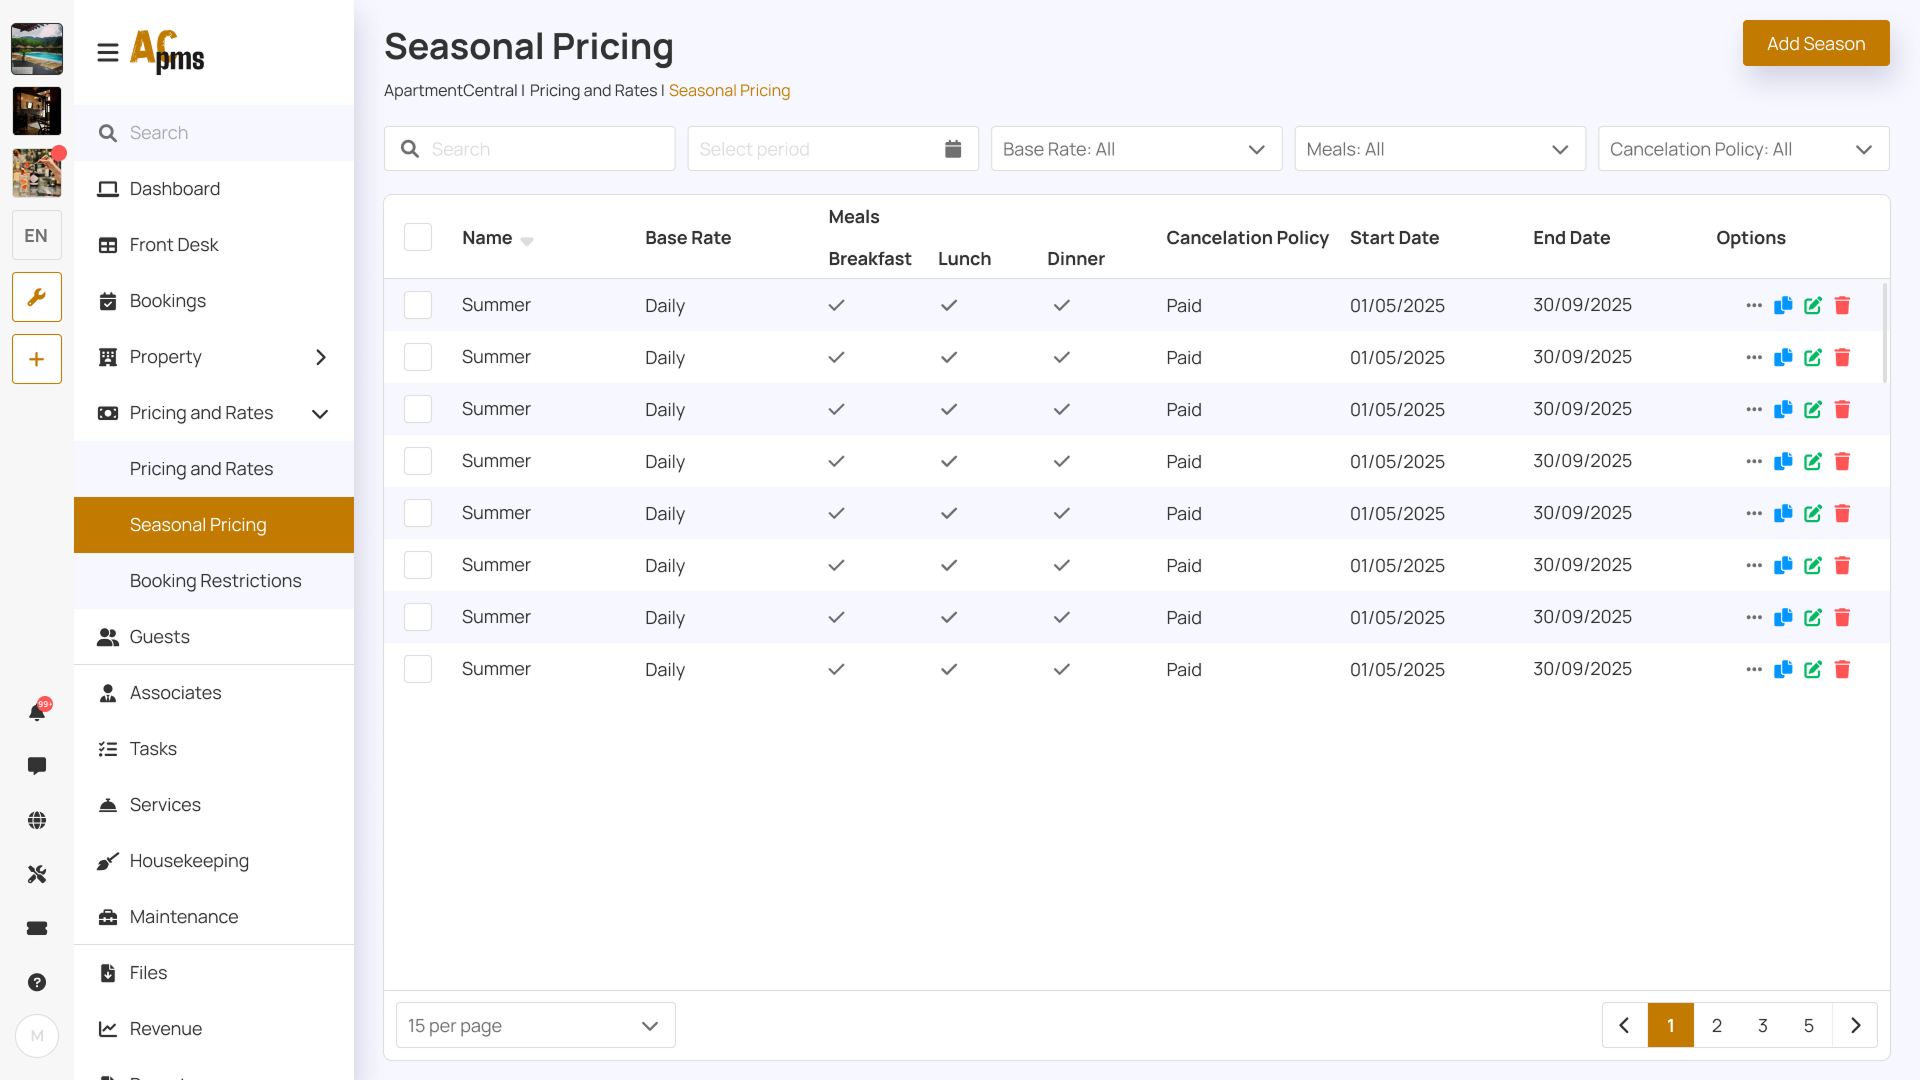The height and width of the screenshot is (1080, 1920).
Task: Click the Add Season button
Action: point(1816,43)
